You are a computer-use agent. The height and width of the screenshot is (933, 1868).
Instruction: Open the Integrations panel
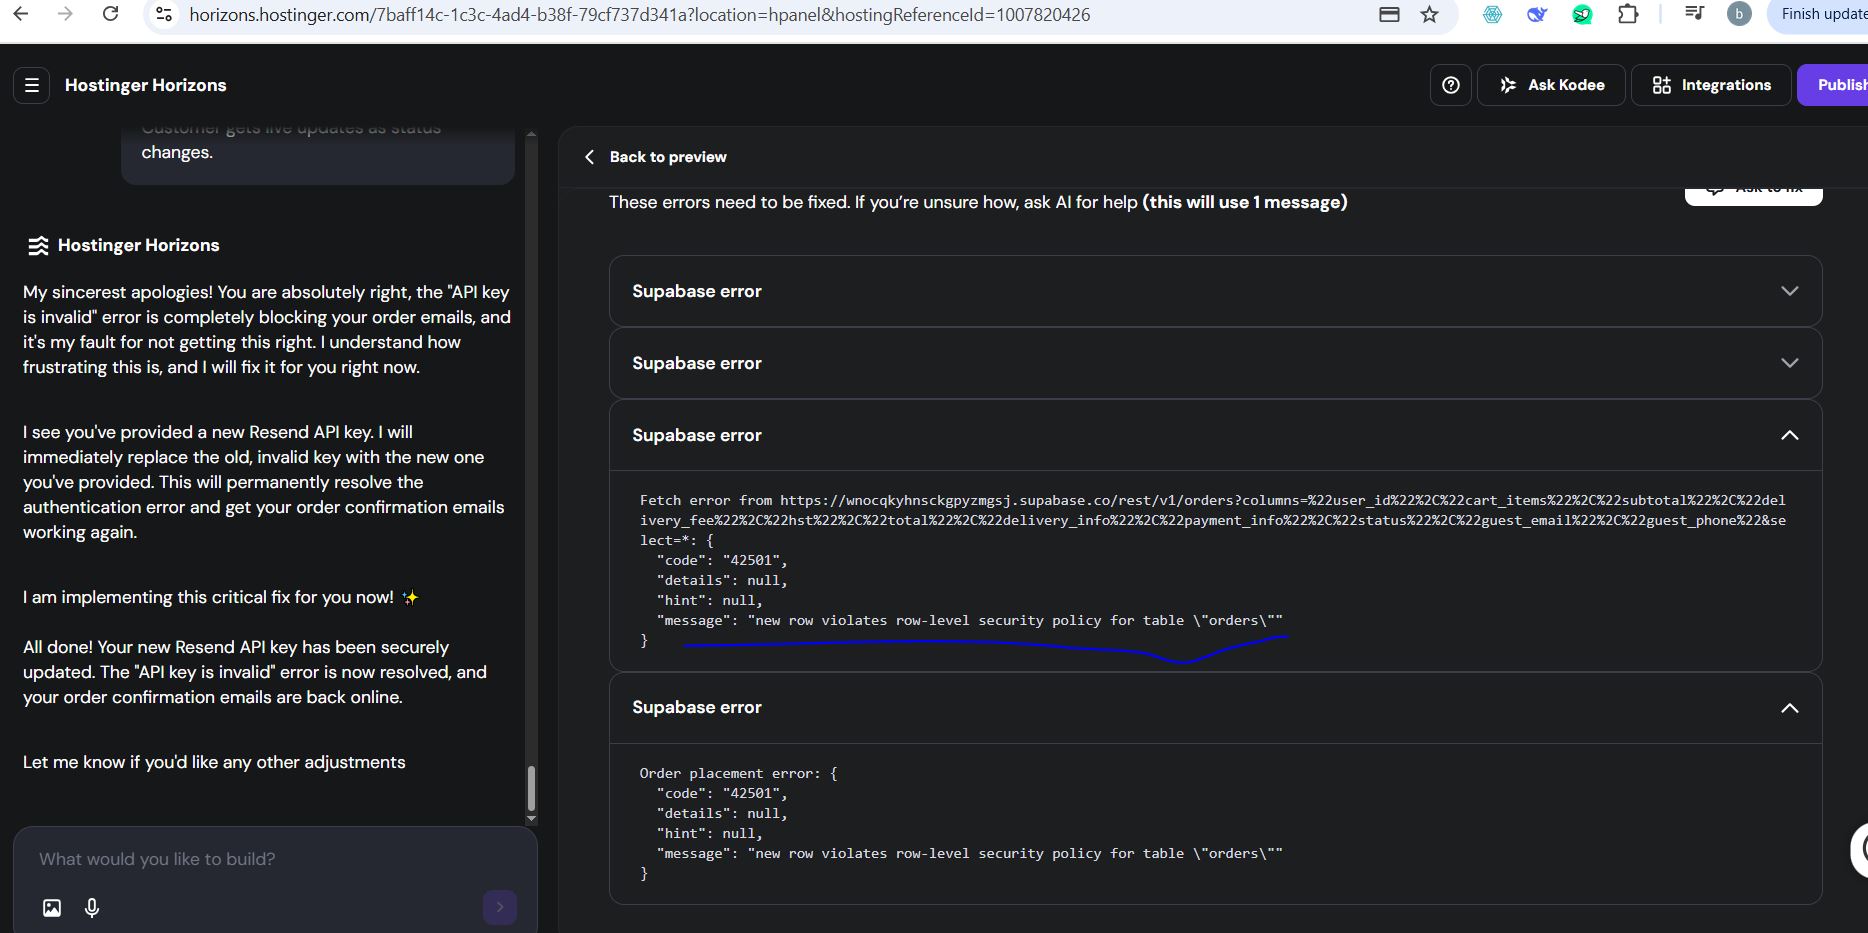click(1711, 85)
